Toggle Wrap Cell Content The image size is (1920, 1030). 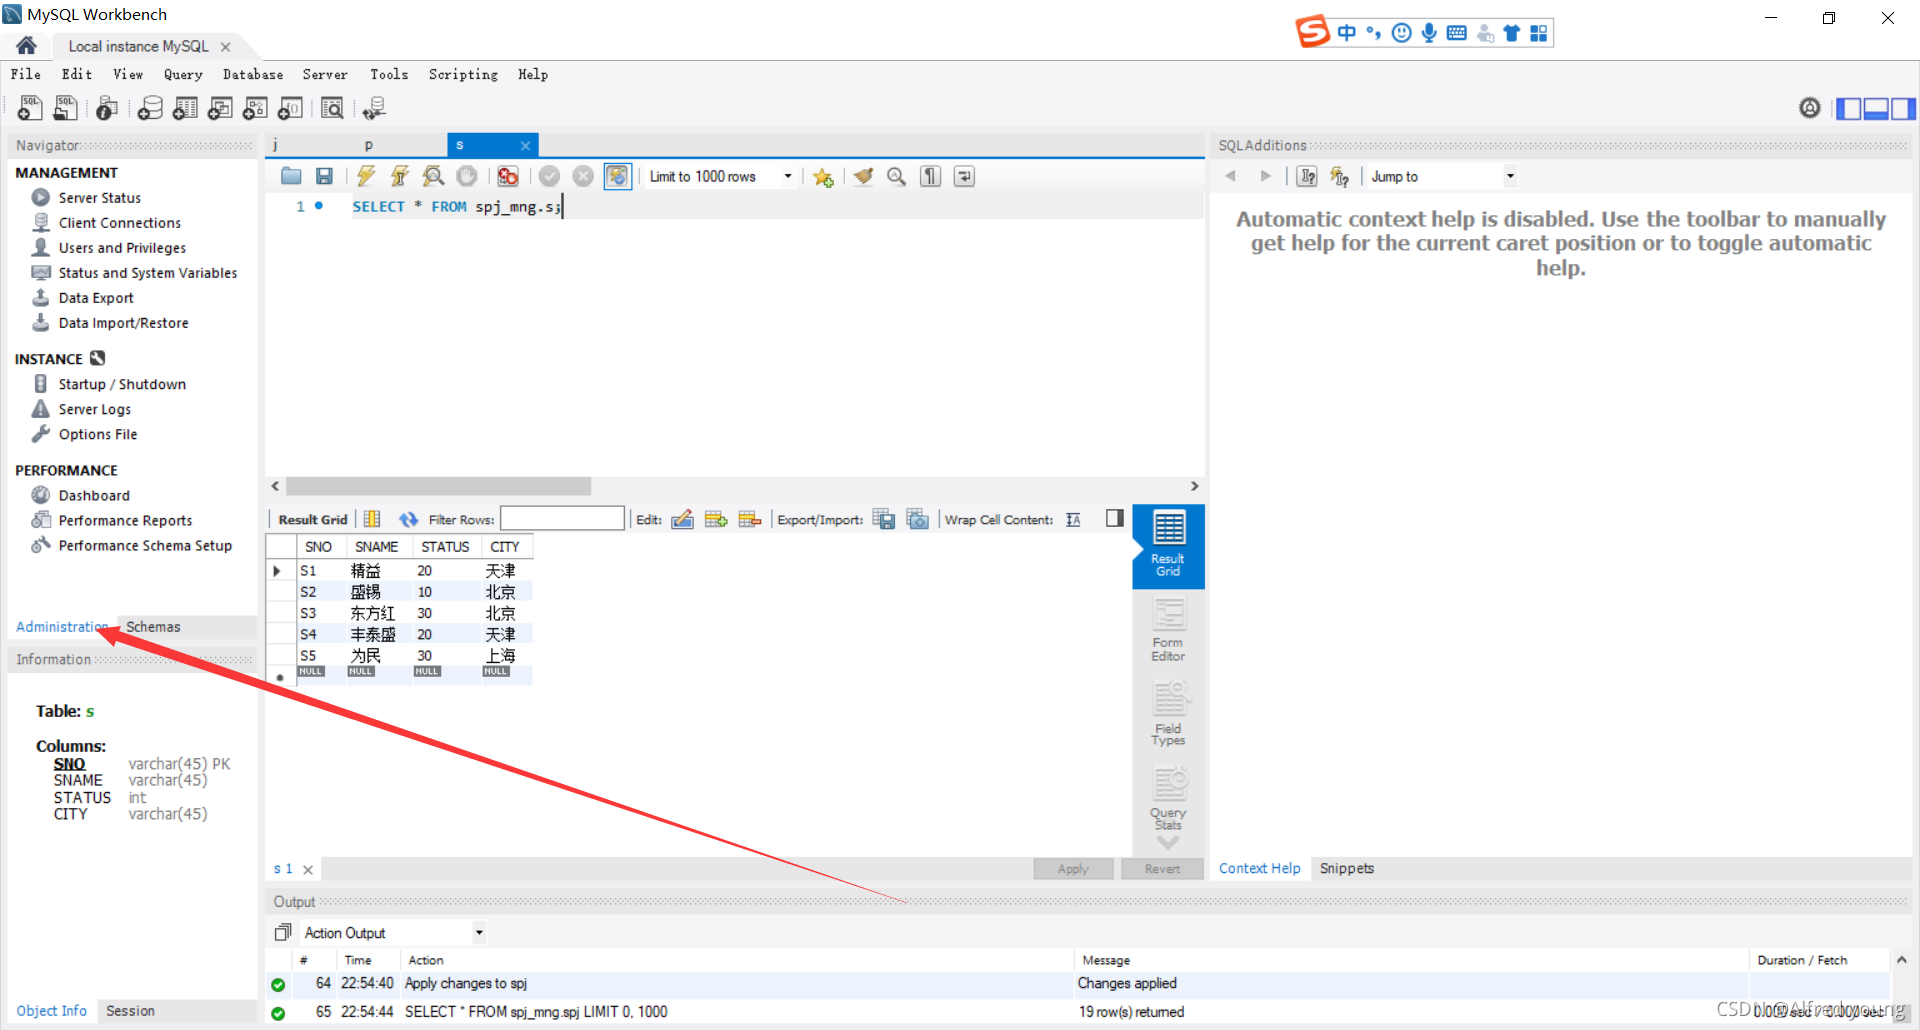[1073, 519]
